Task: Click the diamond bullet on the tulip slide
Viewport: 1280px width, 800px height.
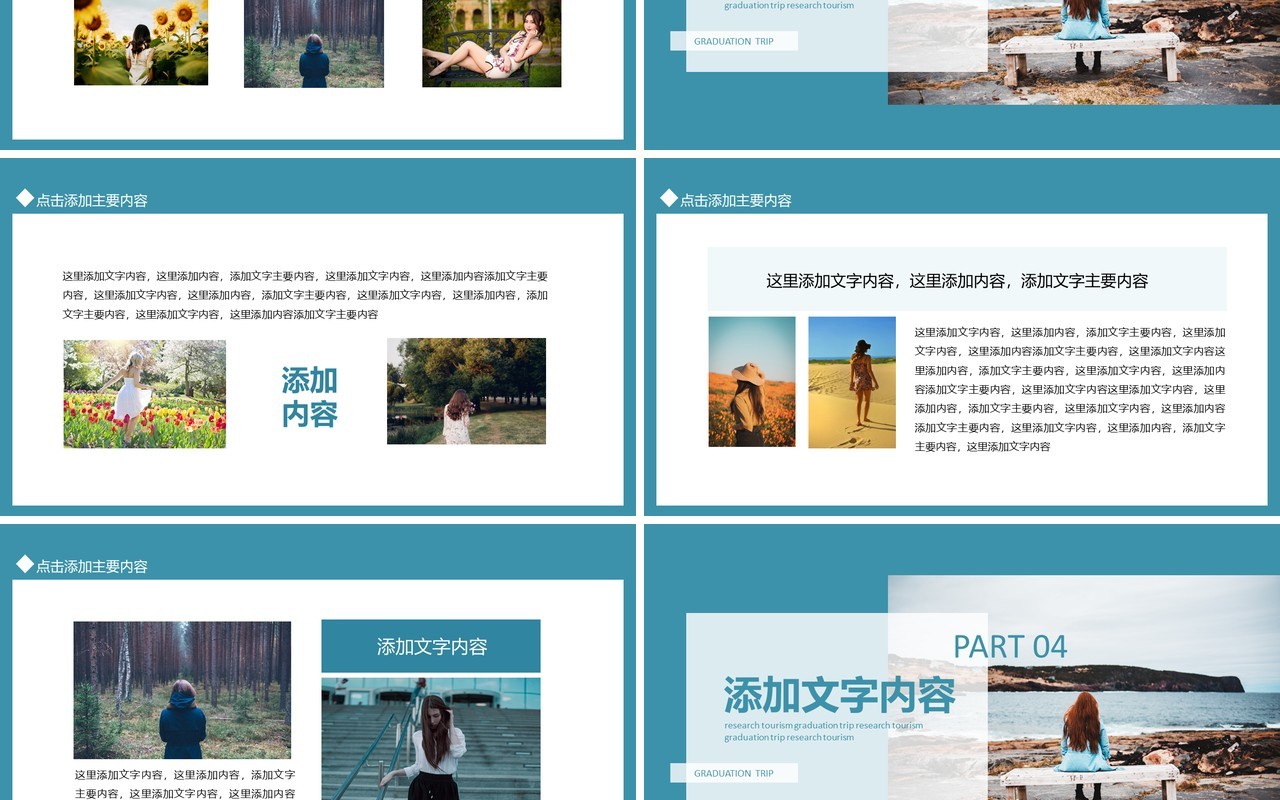Action: [25, 198]
